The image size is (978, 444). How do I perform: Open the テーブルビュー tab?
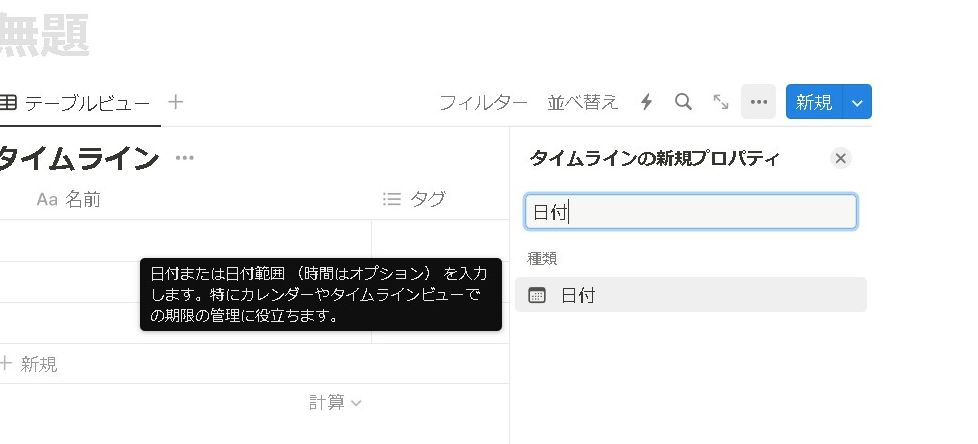[x=75, y=102]
